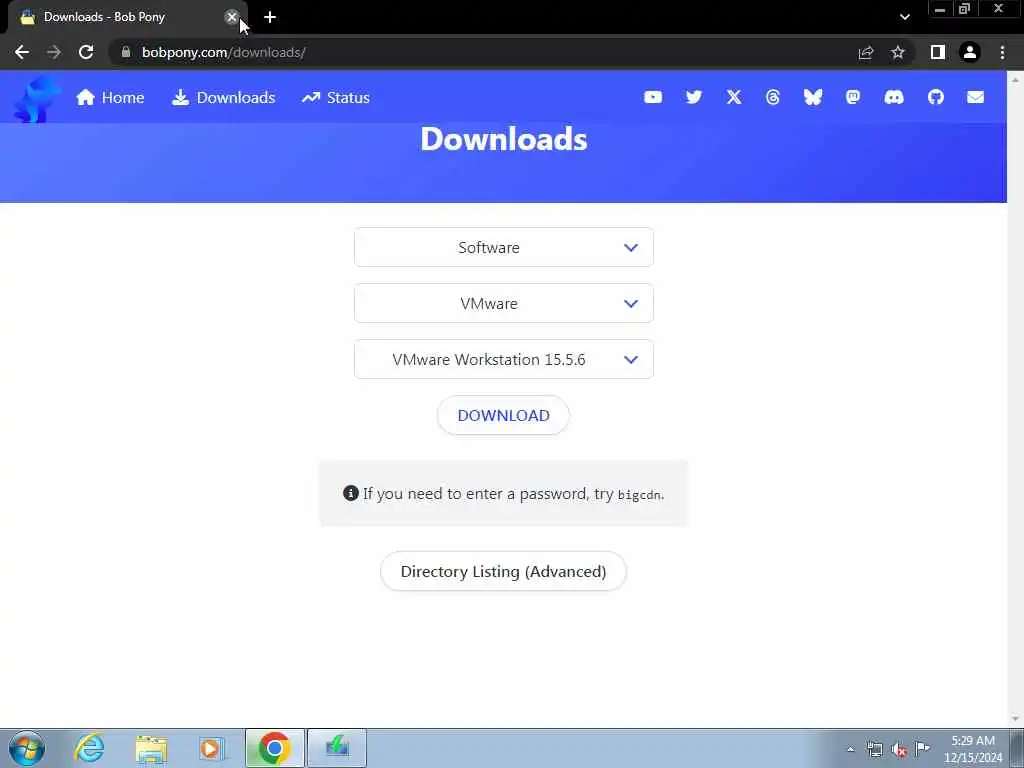Close the Downloads - Bob Pony tab
Screen dimensions: 1024x768
click(x=231, y=18)
